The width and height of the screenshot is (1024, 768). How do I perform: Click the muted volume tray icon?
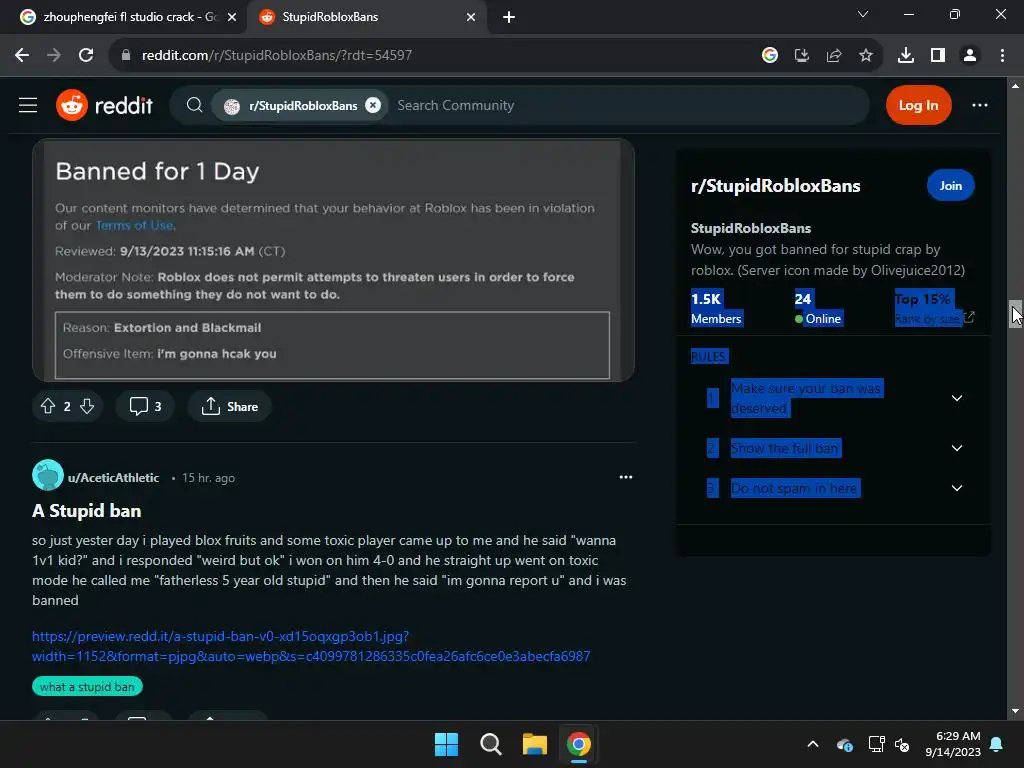point(902,744)
